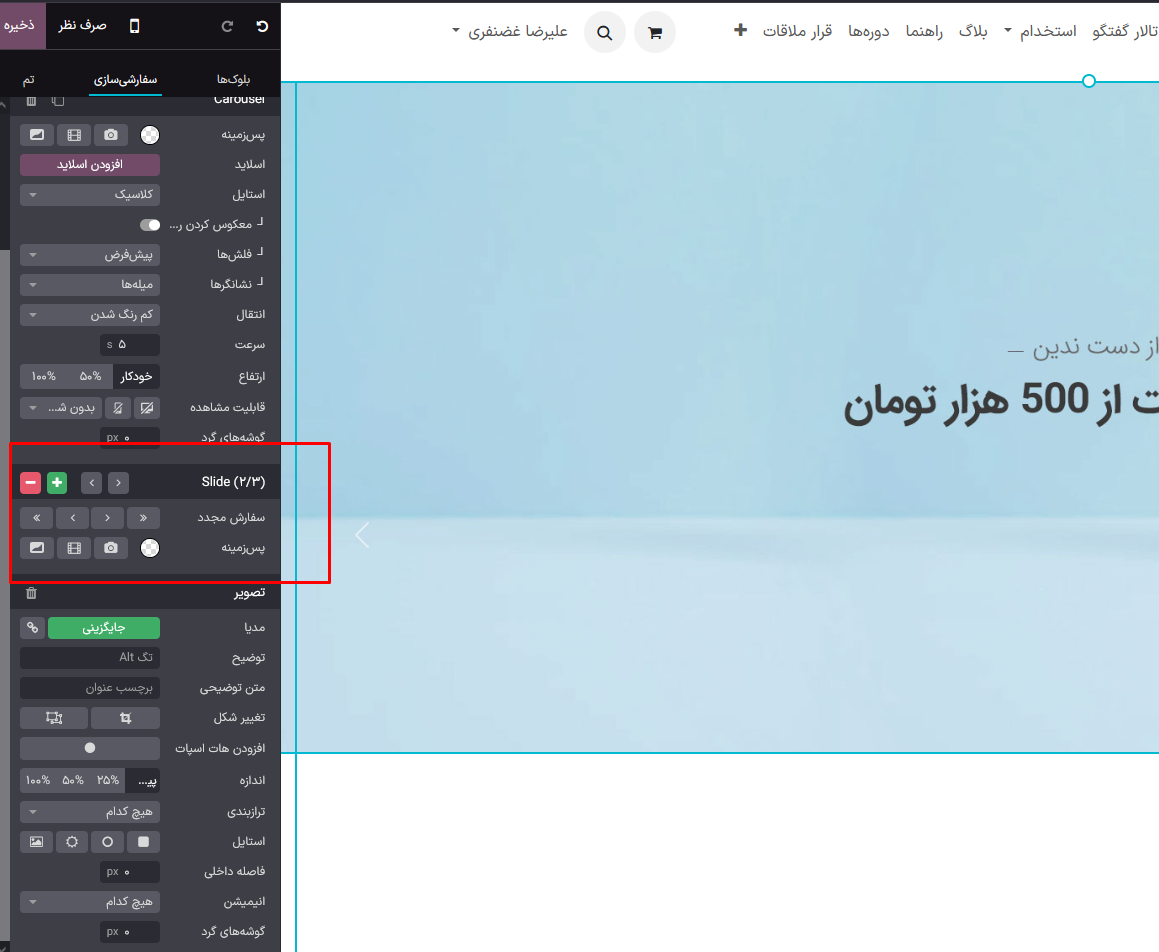
Task: Click the hide-on-desktop icon in the visibility row
Action: pos(147,407)
